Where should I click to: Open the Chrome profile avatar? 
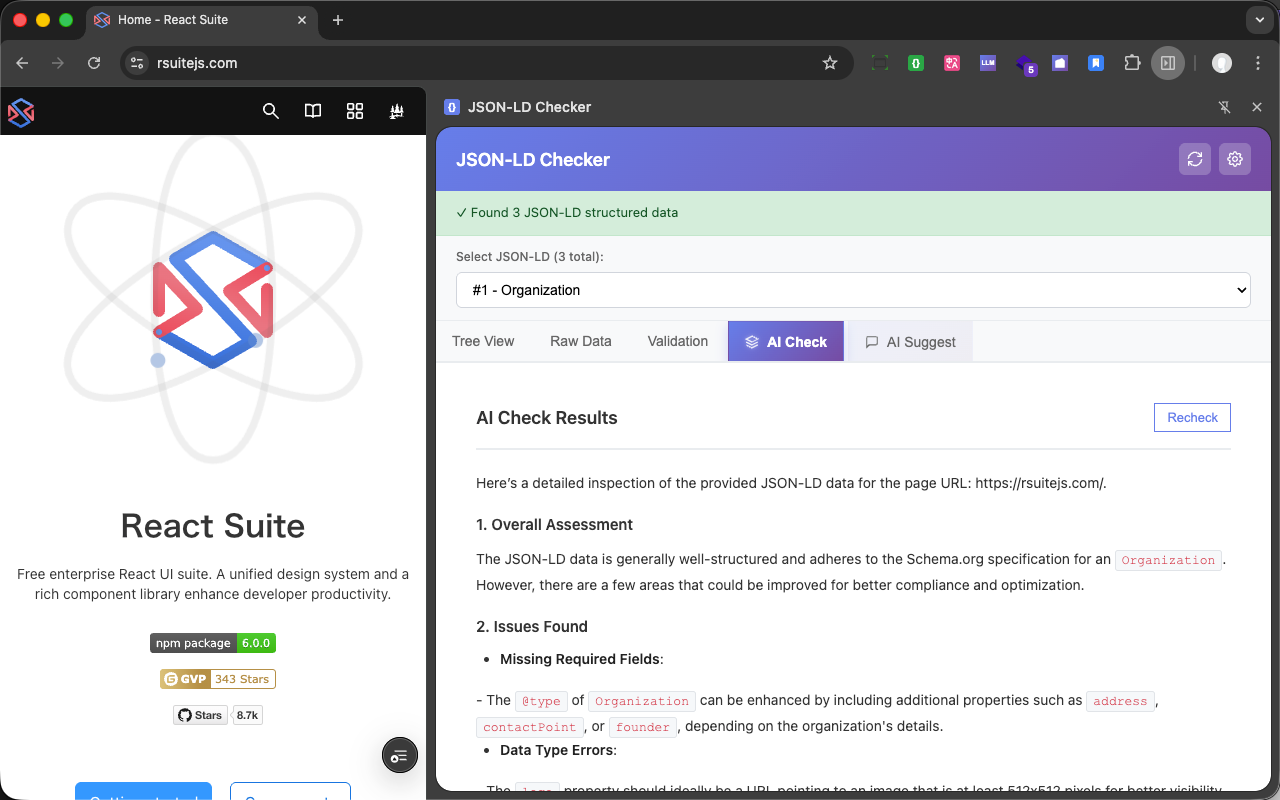click(x=1222, y=63)
